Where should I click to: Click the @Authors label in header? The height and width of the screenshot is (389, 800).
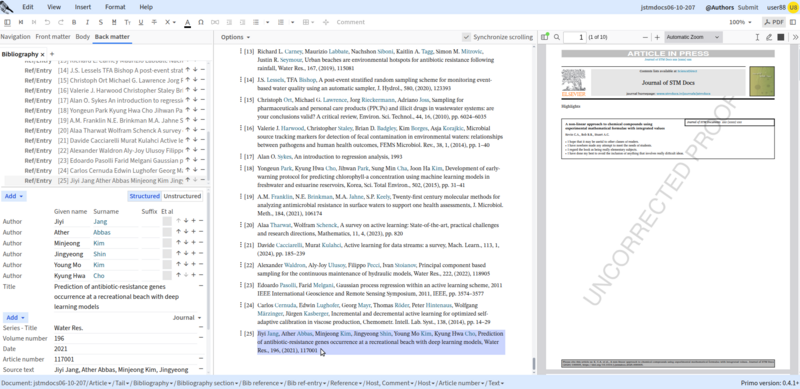coord(719,7)
